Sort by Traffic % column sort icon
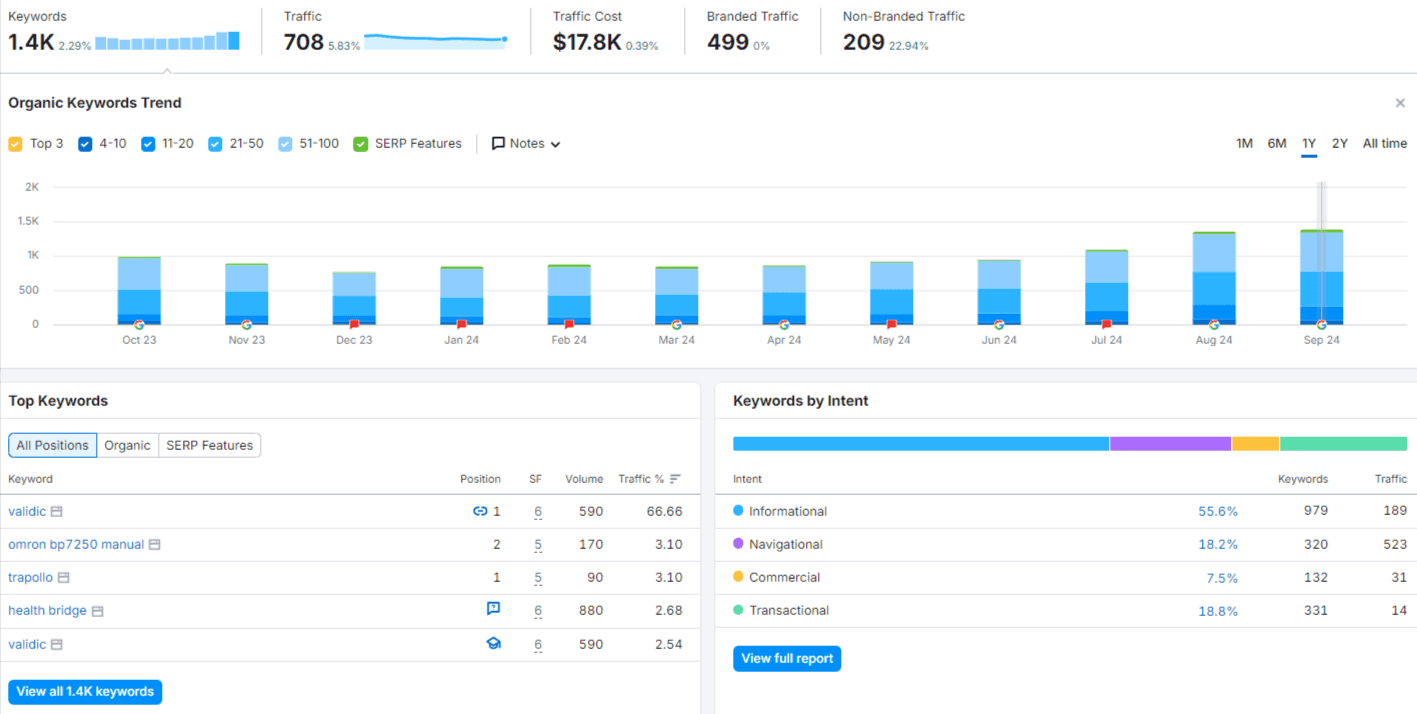The image size is (1417, 714). (676, 479)
